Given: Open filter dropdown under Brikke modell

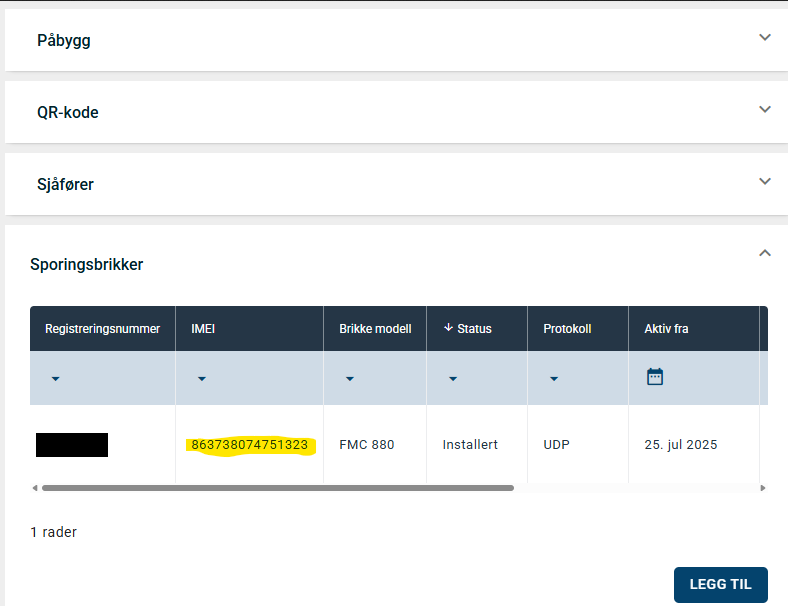Looking at the screenshot, I should (349, 379).
